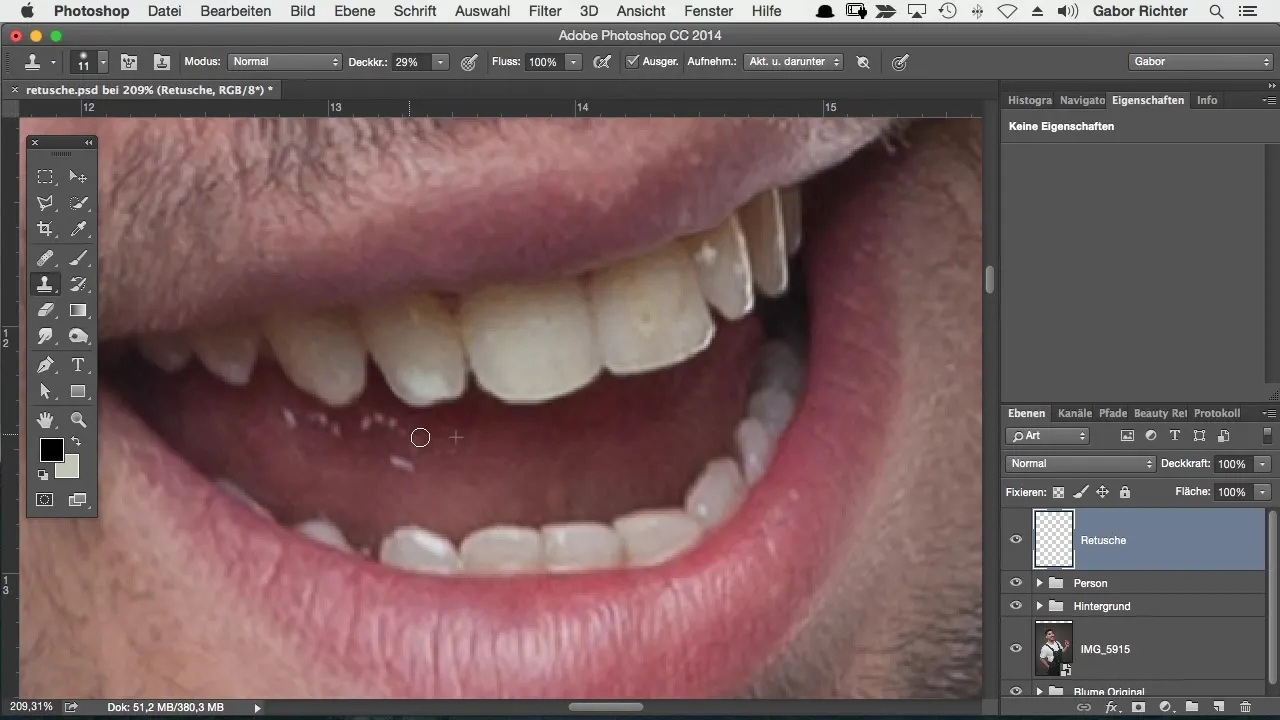Switch to the Kanäle tab
Viewport: 1280px width, 720px height.
(x=1075, y=413)
